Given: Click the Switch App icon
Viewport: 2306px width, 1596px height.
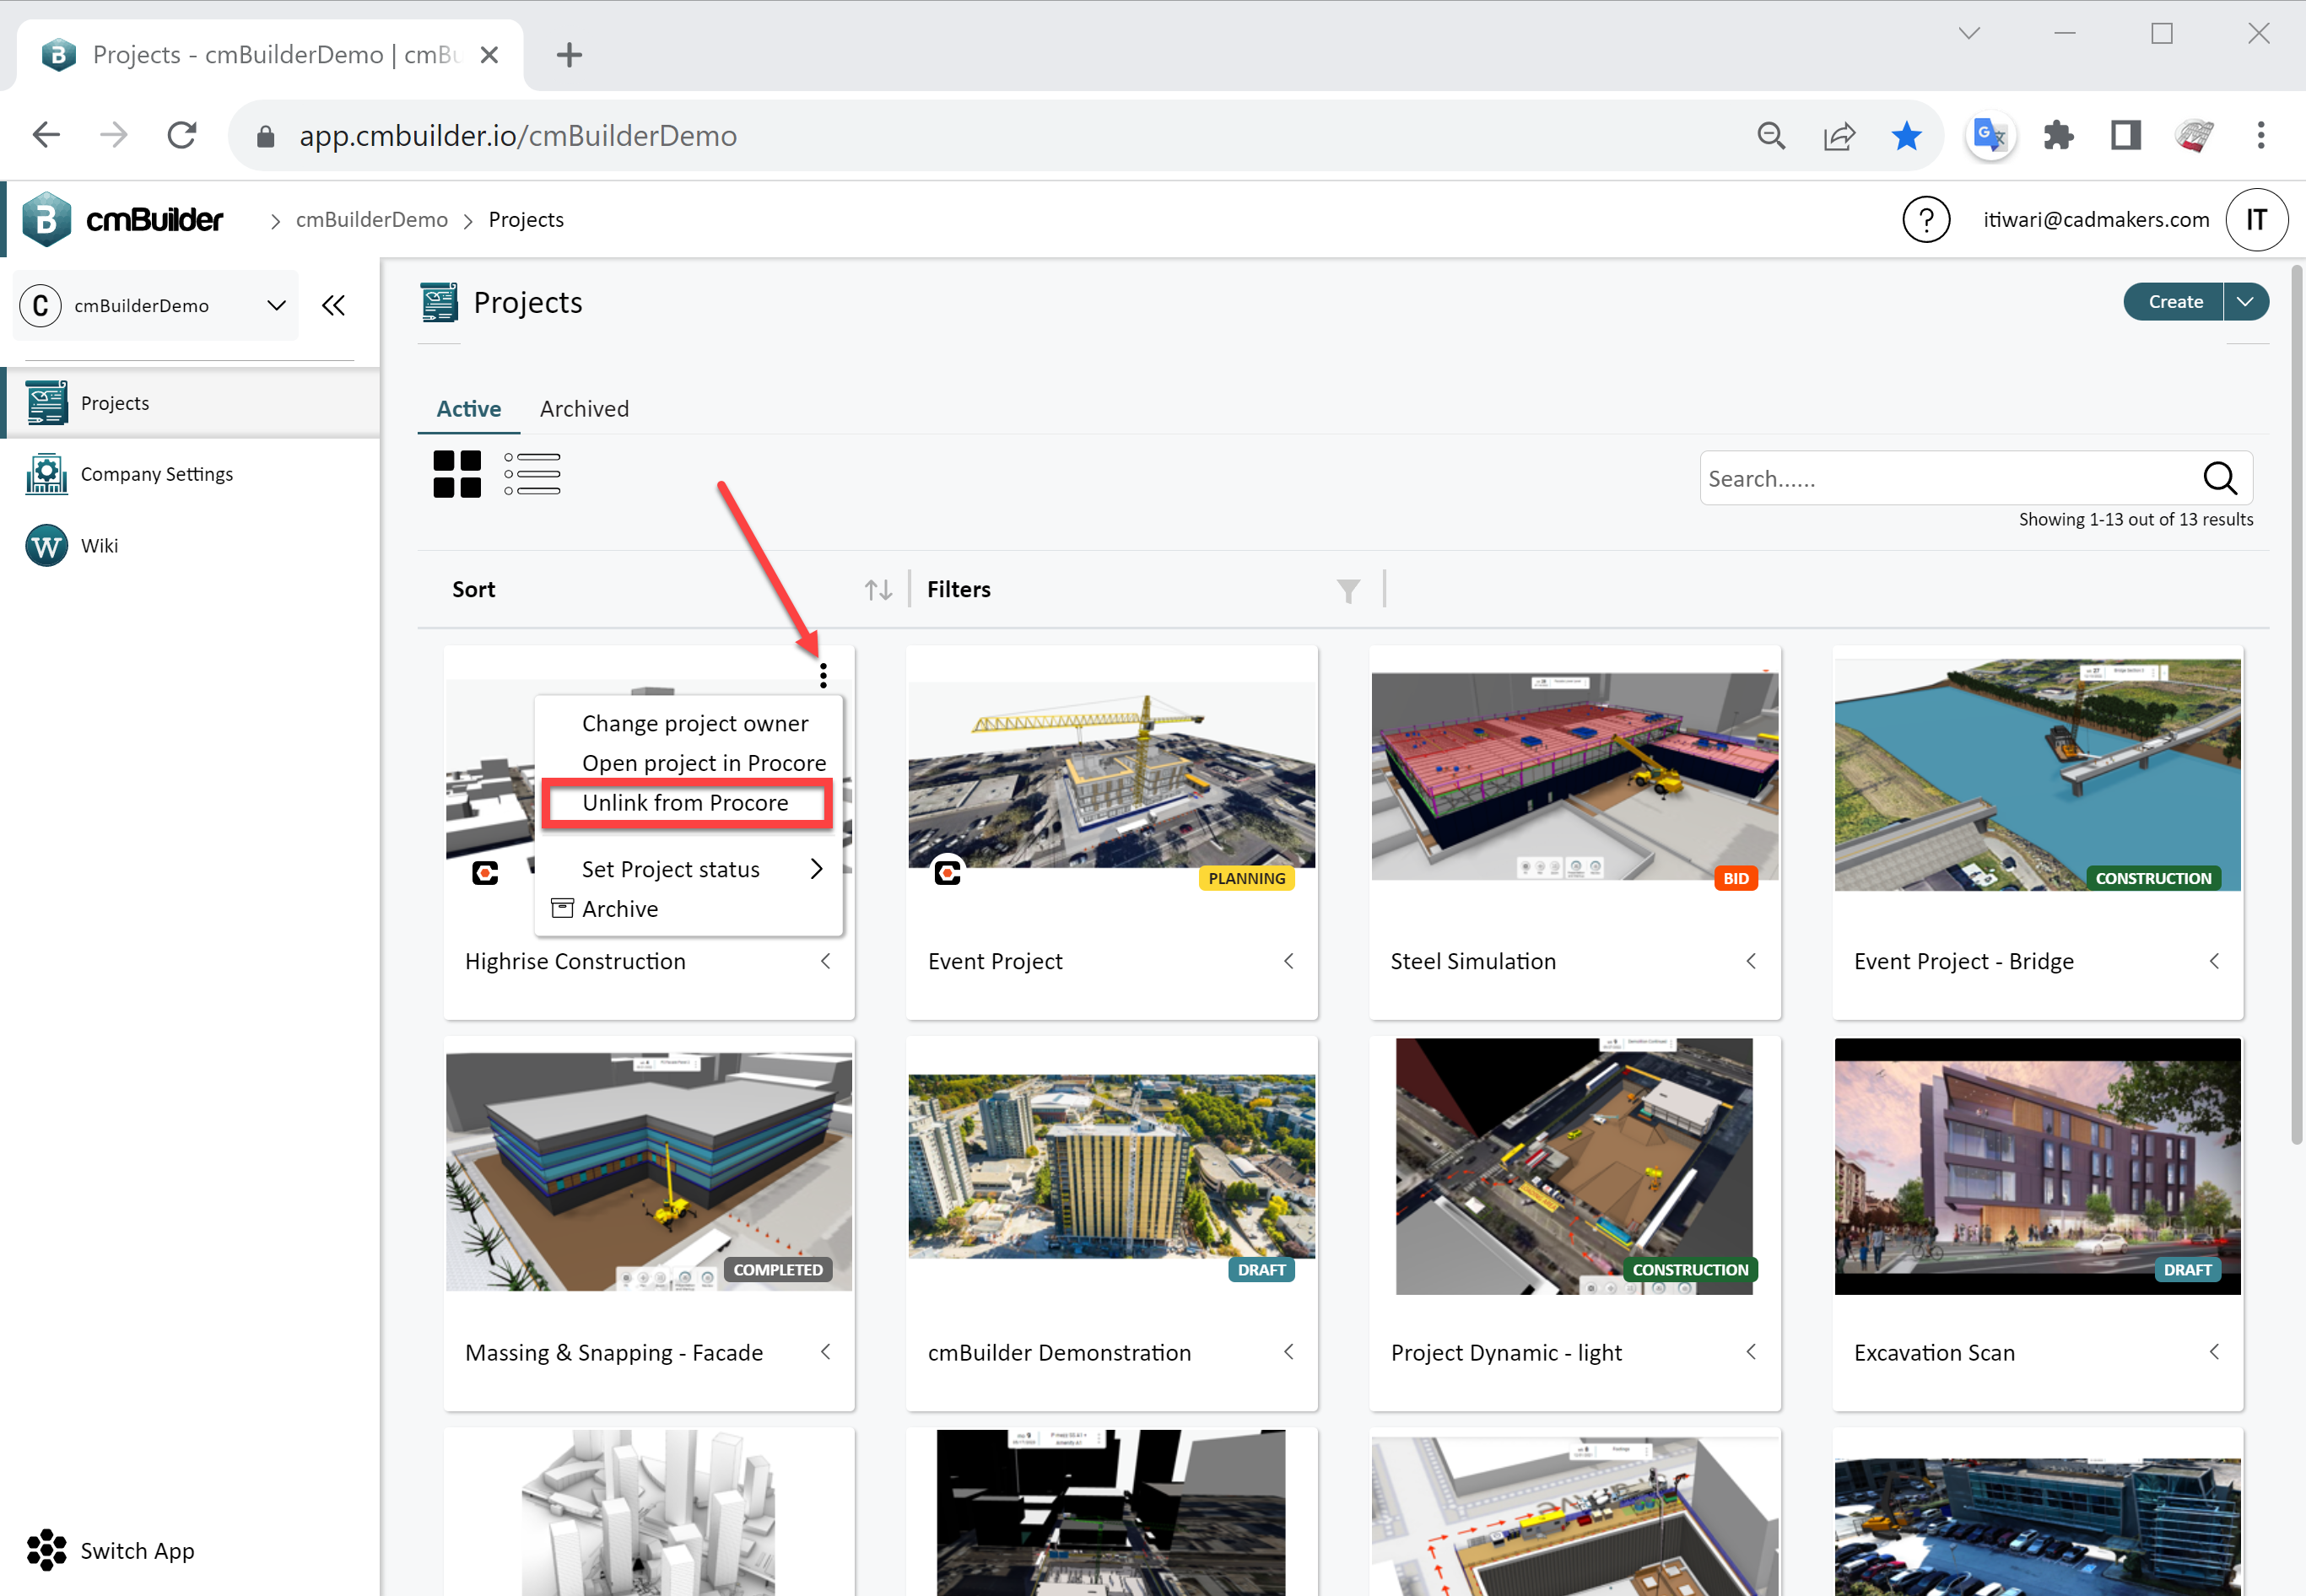Looking at the screenshot, I should pyautogui.click(x=46, y=1549).
